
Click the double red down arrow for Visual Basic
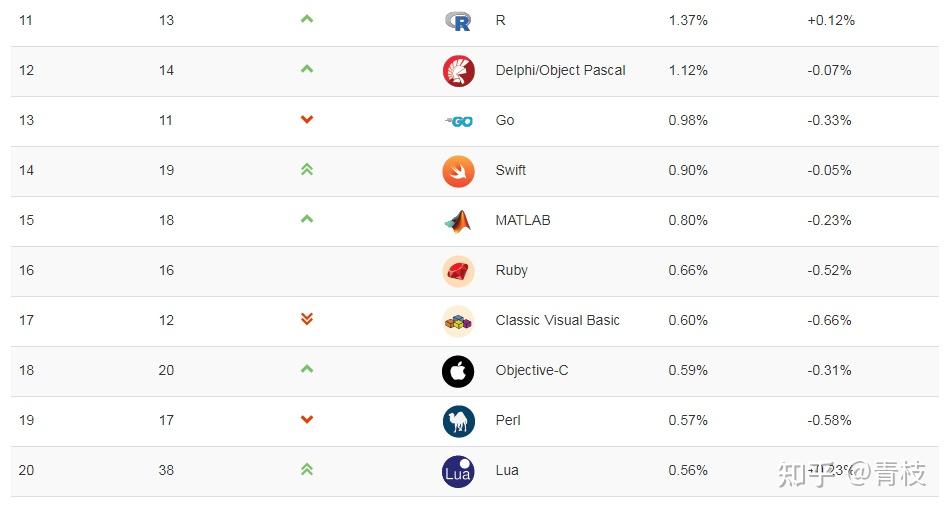pyautogui.click(x=307, y=319)
